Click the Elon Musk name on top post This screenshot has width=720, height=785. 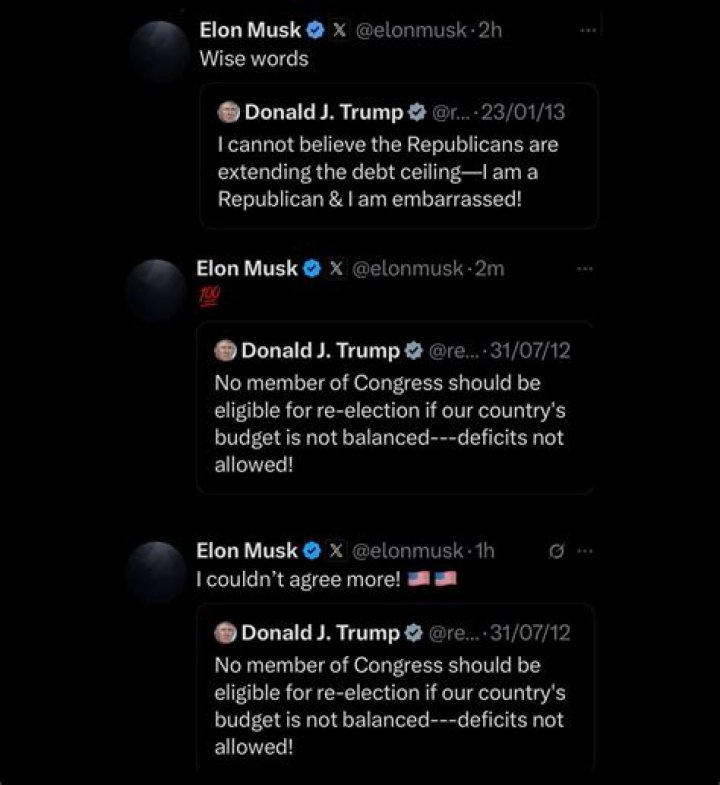point(250,31)
